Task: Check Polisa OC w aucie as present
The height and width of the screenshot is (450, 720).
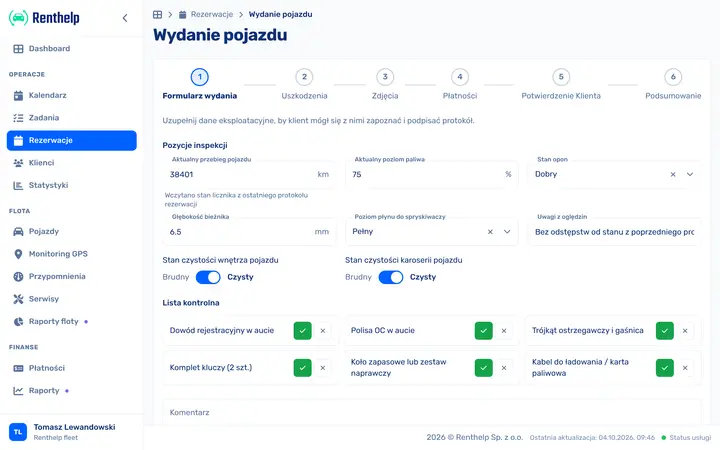Action: pyautogui.click(x=484, y=331)
